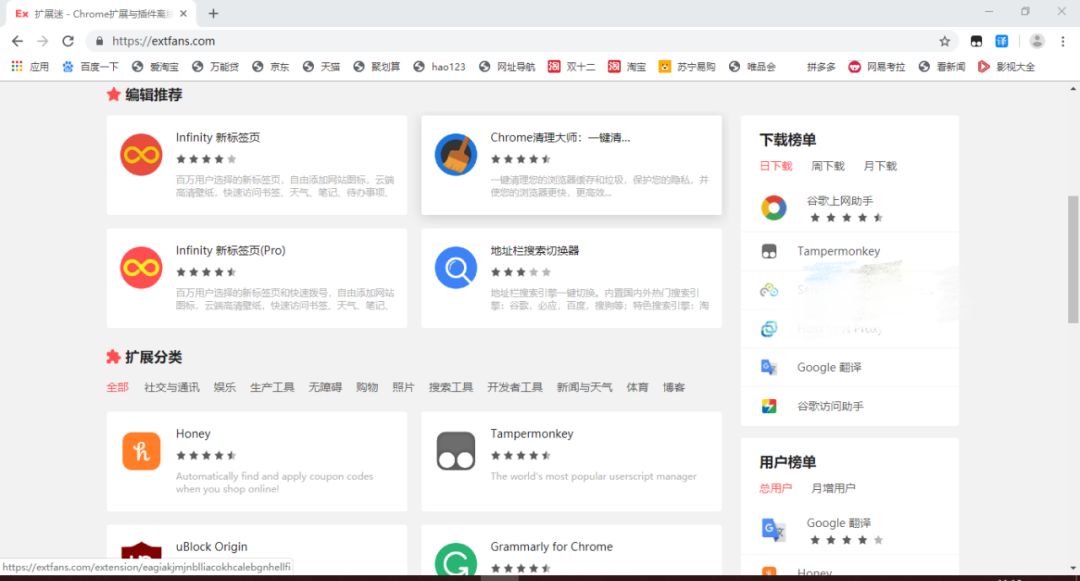Close the 扩展迷 browser tab
This screenshot has height=581, width=1080.
pos(183,13)
